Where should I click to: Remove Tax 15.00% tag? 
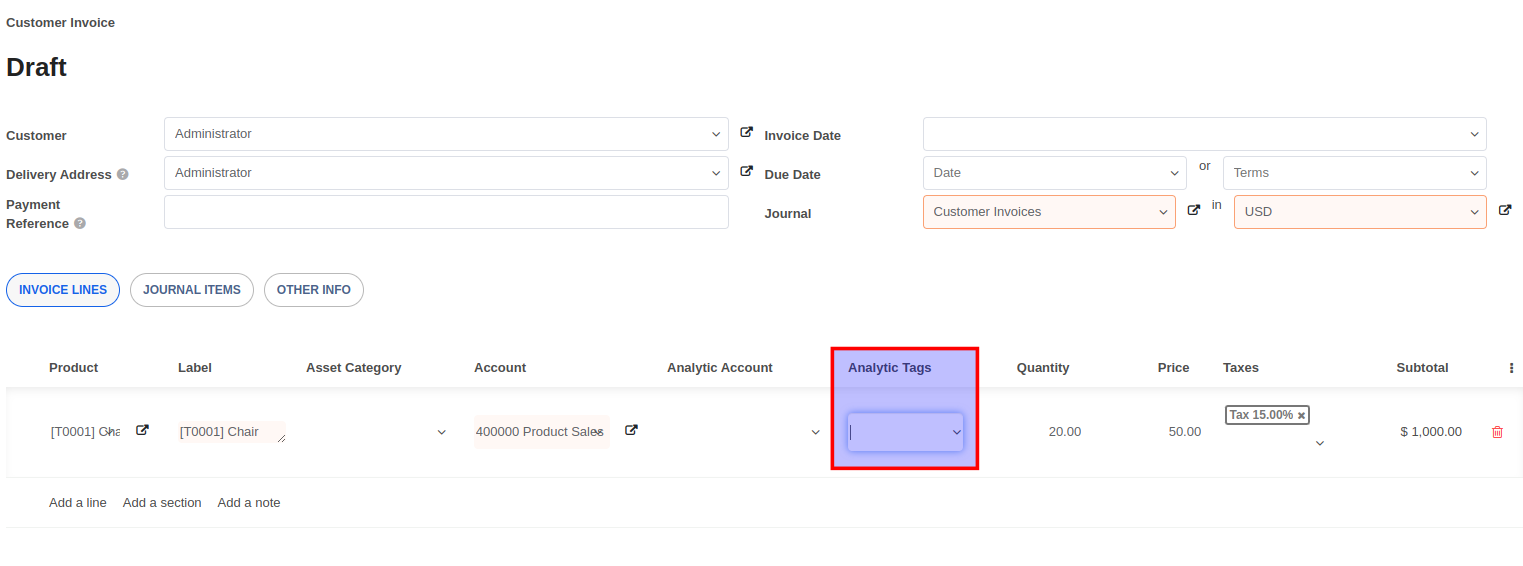tap(1301, 415)
